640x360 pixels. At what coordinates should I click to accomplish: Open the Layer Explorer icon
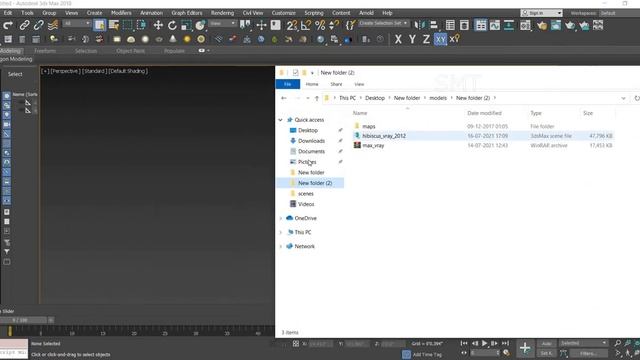[x=464, y=25]
